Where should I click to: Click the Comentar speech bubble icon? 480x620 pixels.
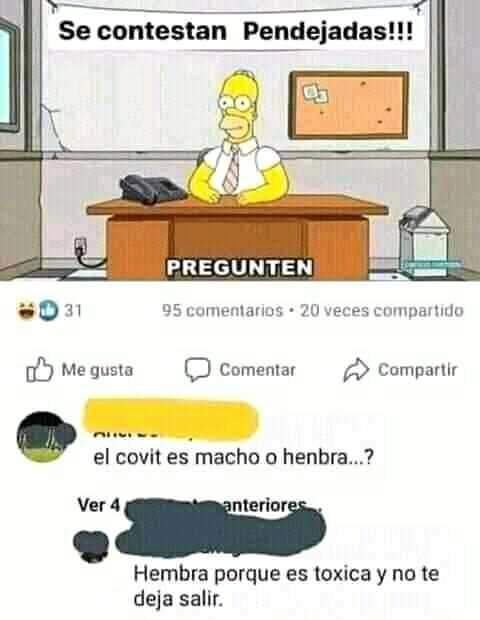tap(197, 370)
